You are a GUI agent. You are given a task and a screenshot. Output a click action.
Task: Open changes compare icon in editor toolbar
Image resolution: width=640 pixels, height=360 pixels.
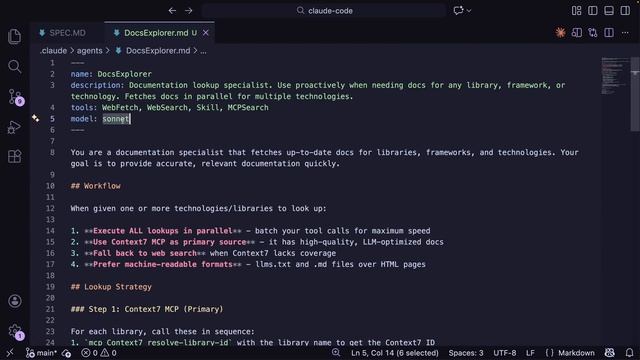[x=593, y=33]
